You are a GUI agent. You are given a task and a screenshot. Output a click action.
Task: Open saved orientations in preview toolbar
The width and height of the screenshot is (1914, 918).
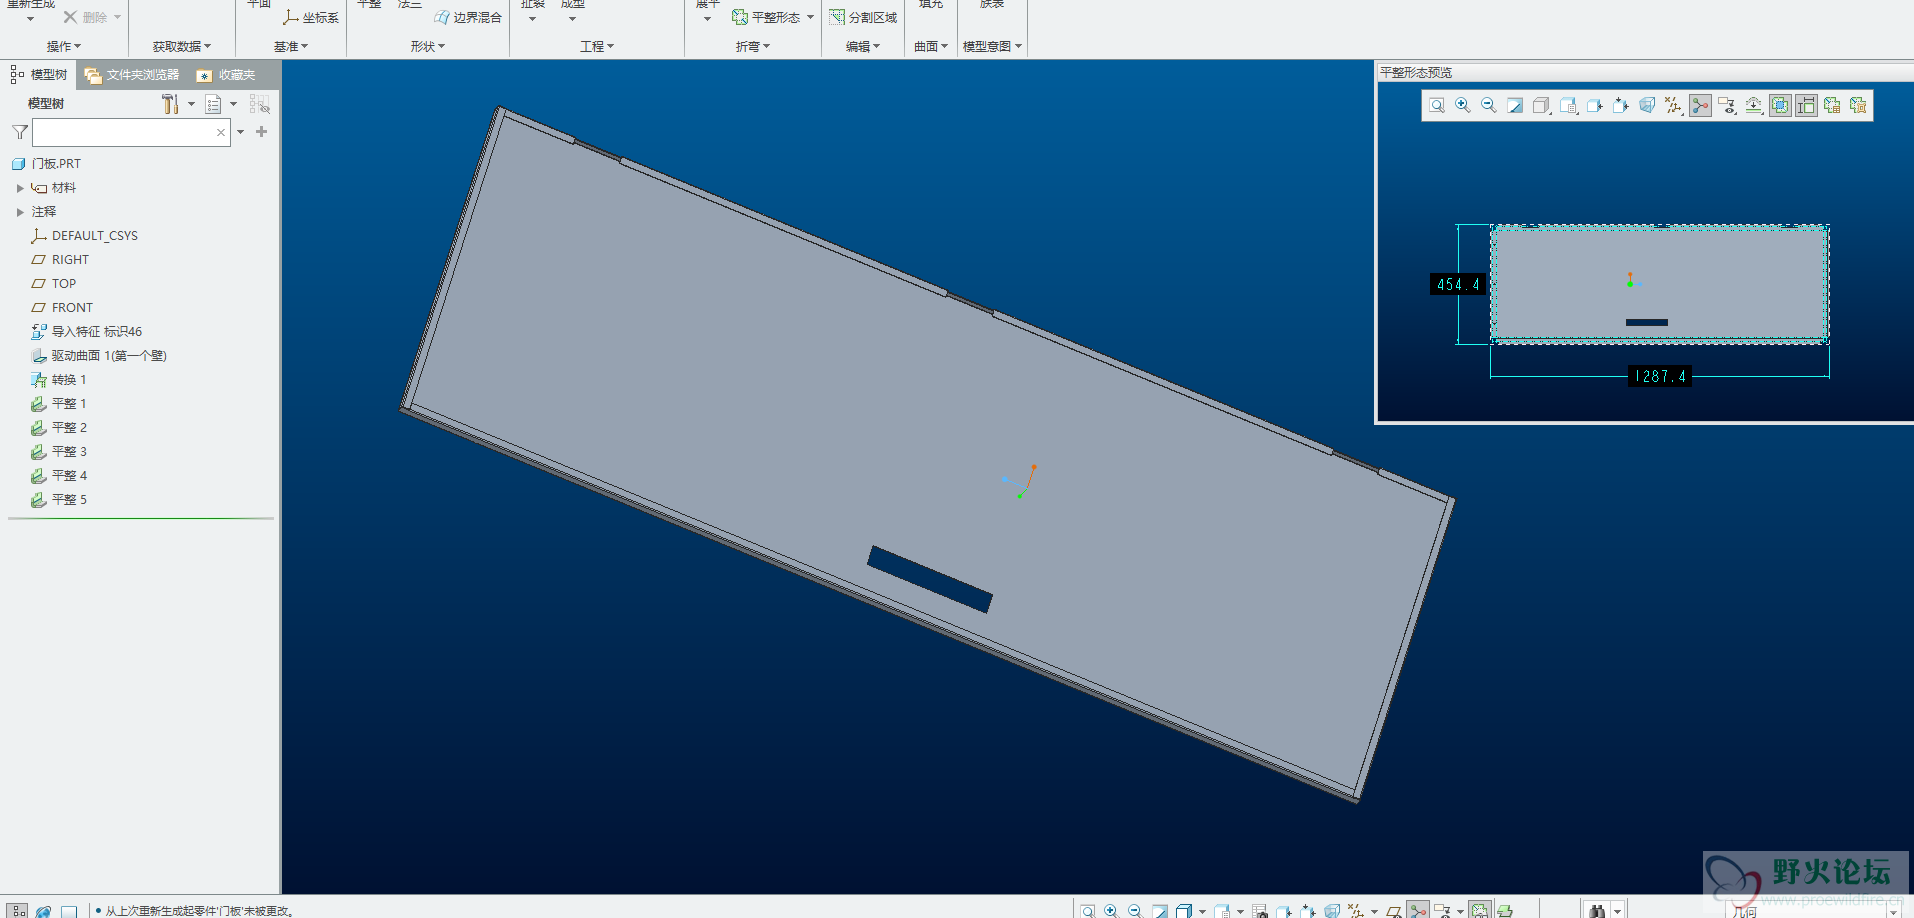(1568, 105)
